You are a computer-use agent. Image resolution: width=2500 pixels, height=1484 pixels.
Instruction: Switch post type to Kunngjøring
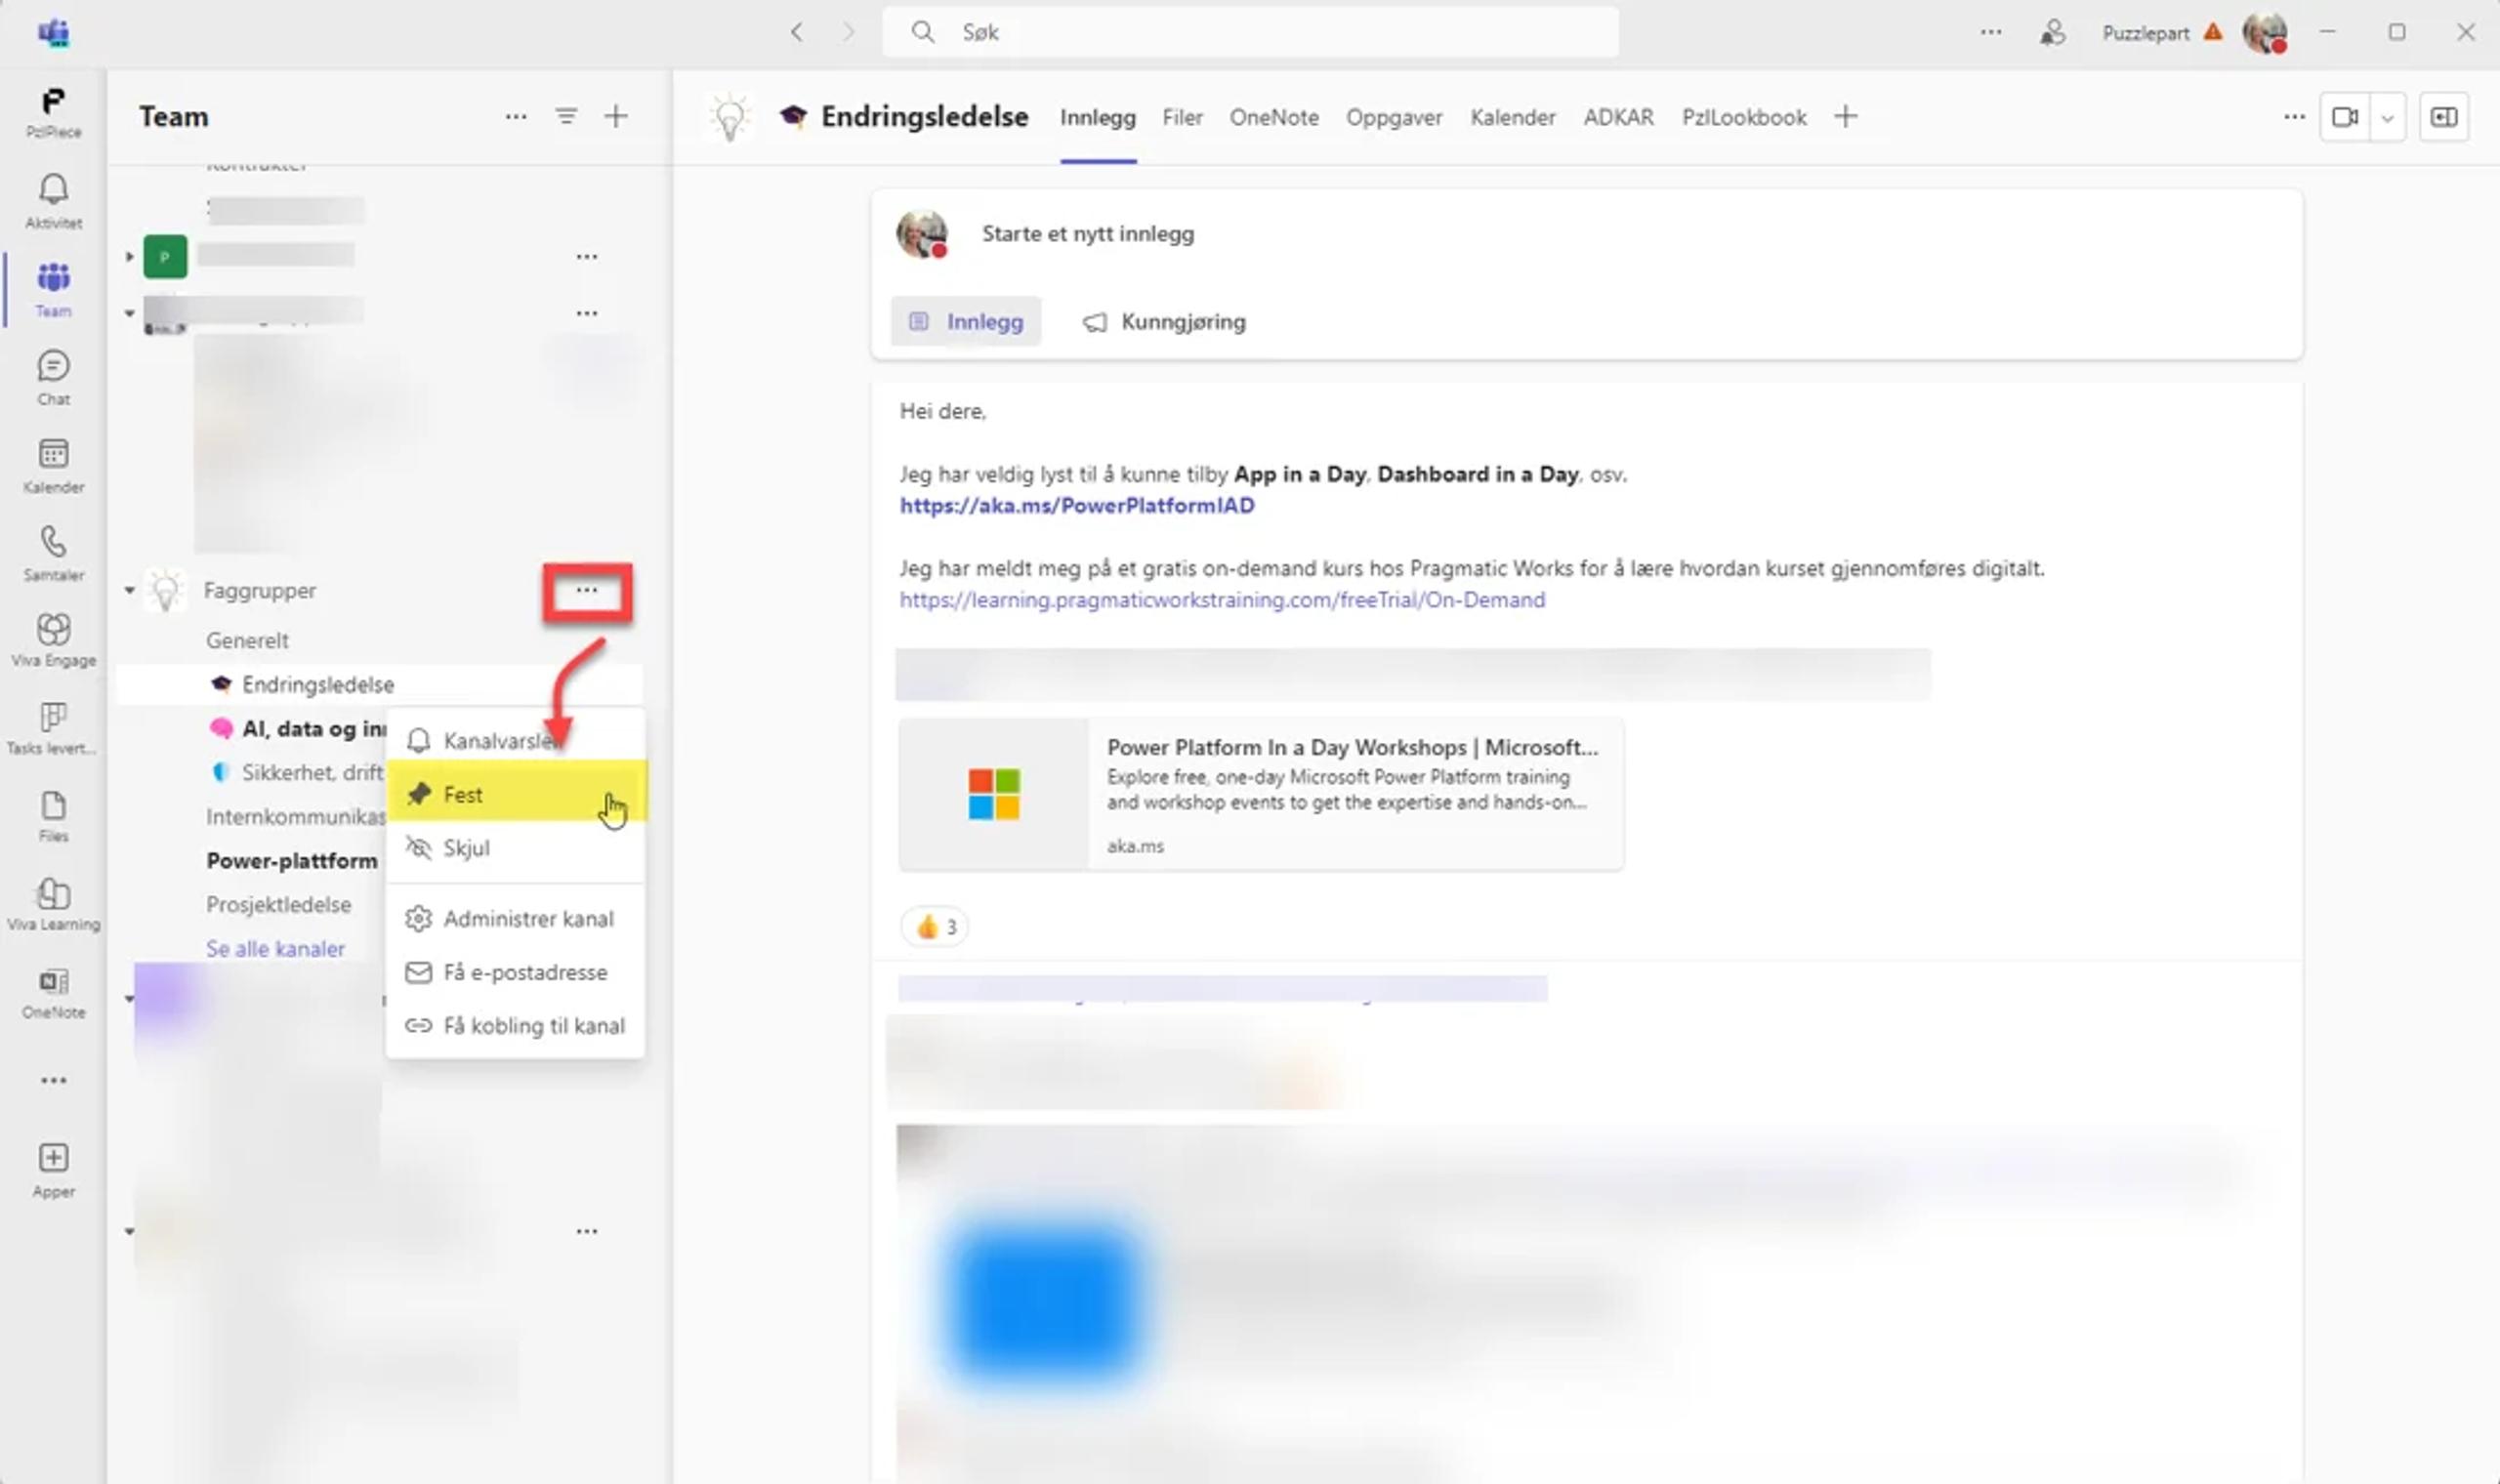tap(1165, 322)
